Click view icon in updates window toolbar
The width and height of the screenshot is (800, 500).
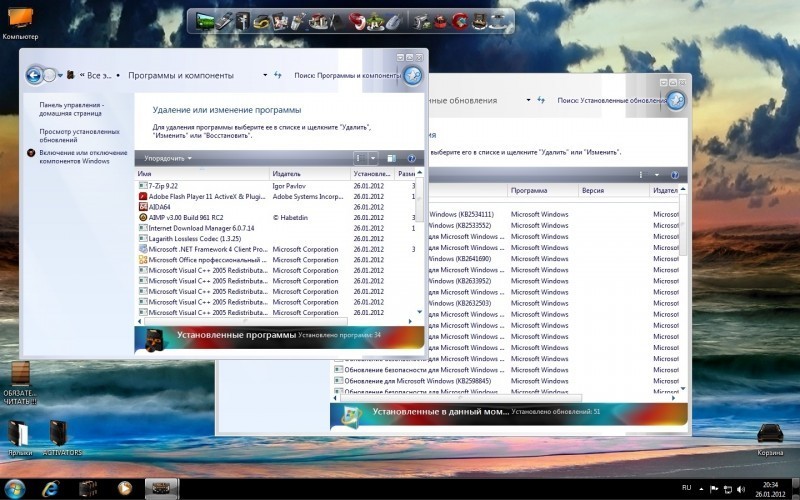pyautogui.click(x=641, y=175)
